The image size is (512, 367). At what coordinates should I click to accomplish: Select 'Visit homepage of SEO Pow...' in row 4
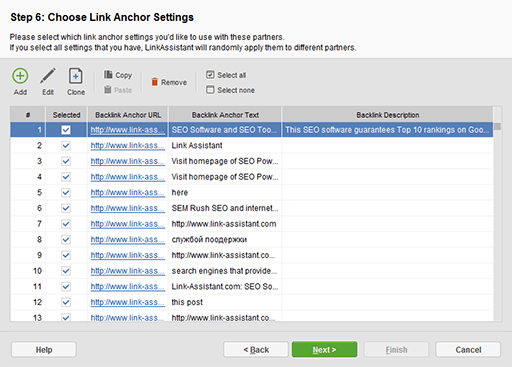coord(225,177)
